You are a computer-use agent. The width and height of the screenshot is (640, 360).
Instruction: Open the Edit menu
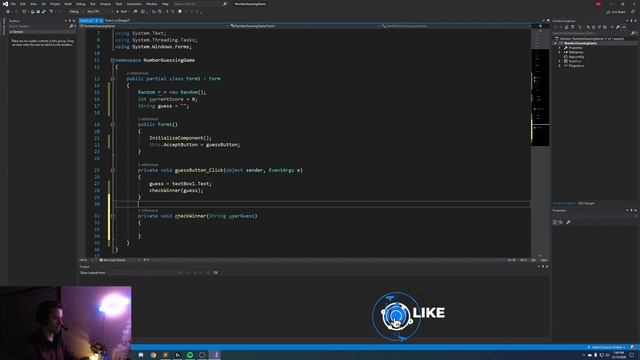pyautogui.click(x=23, y=4)
